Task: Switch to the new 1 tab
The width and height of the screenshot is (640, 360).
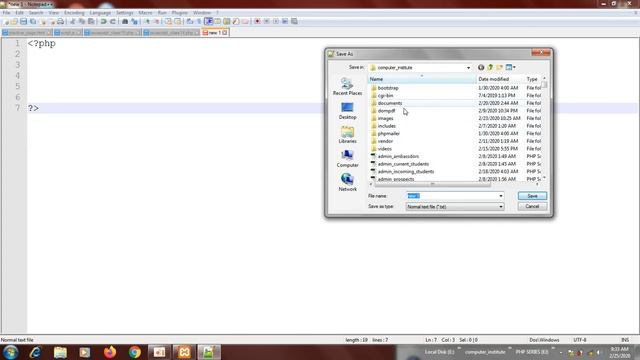Action: (215, 32)
